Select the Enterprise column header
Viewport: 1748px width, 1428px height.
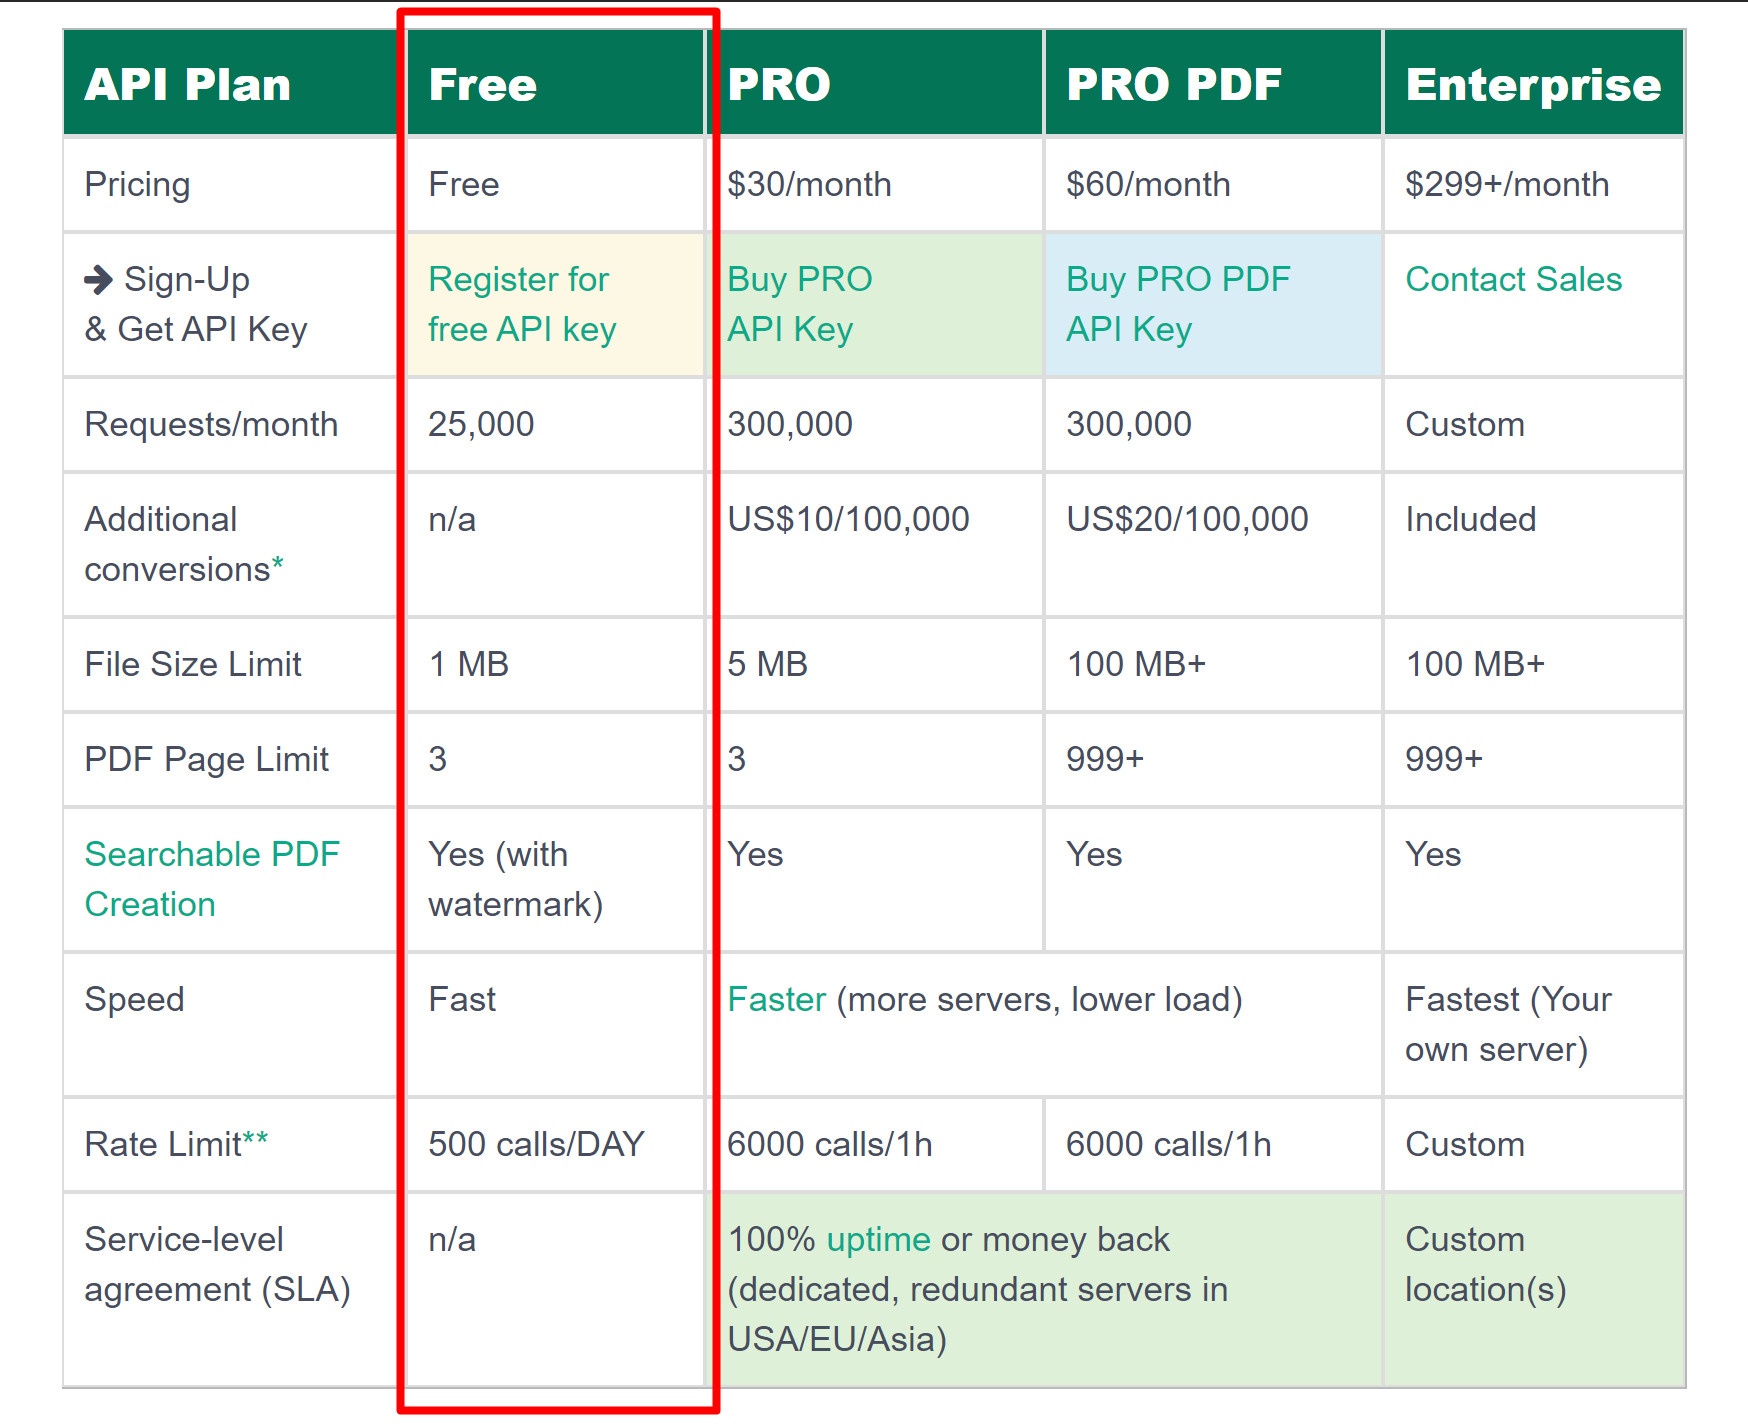[1534, 83]
